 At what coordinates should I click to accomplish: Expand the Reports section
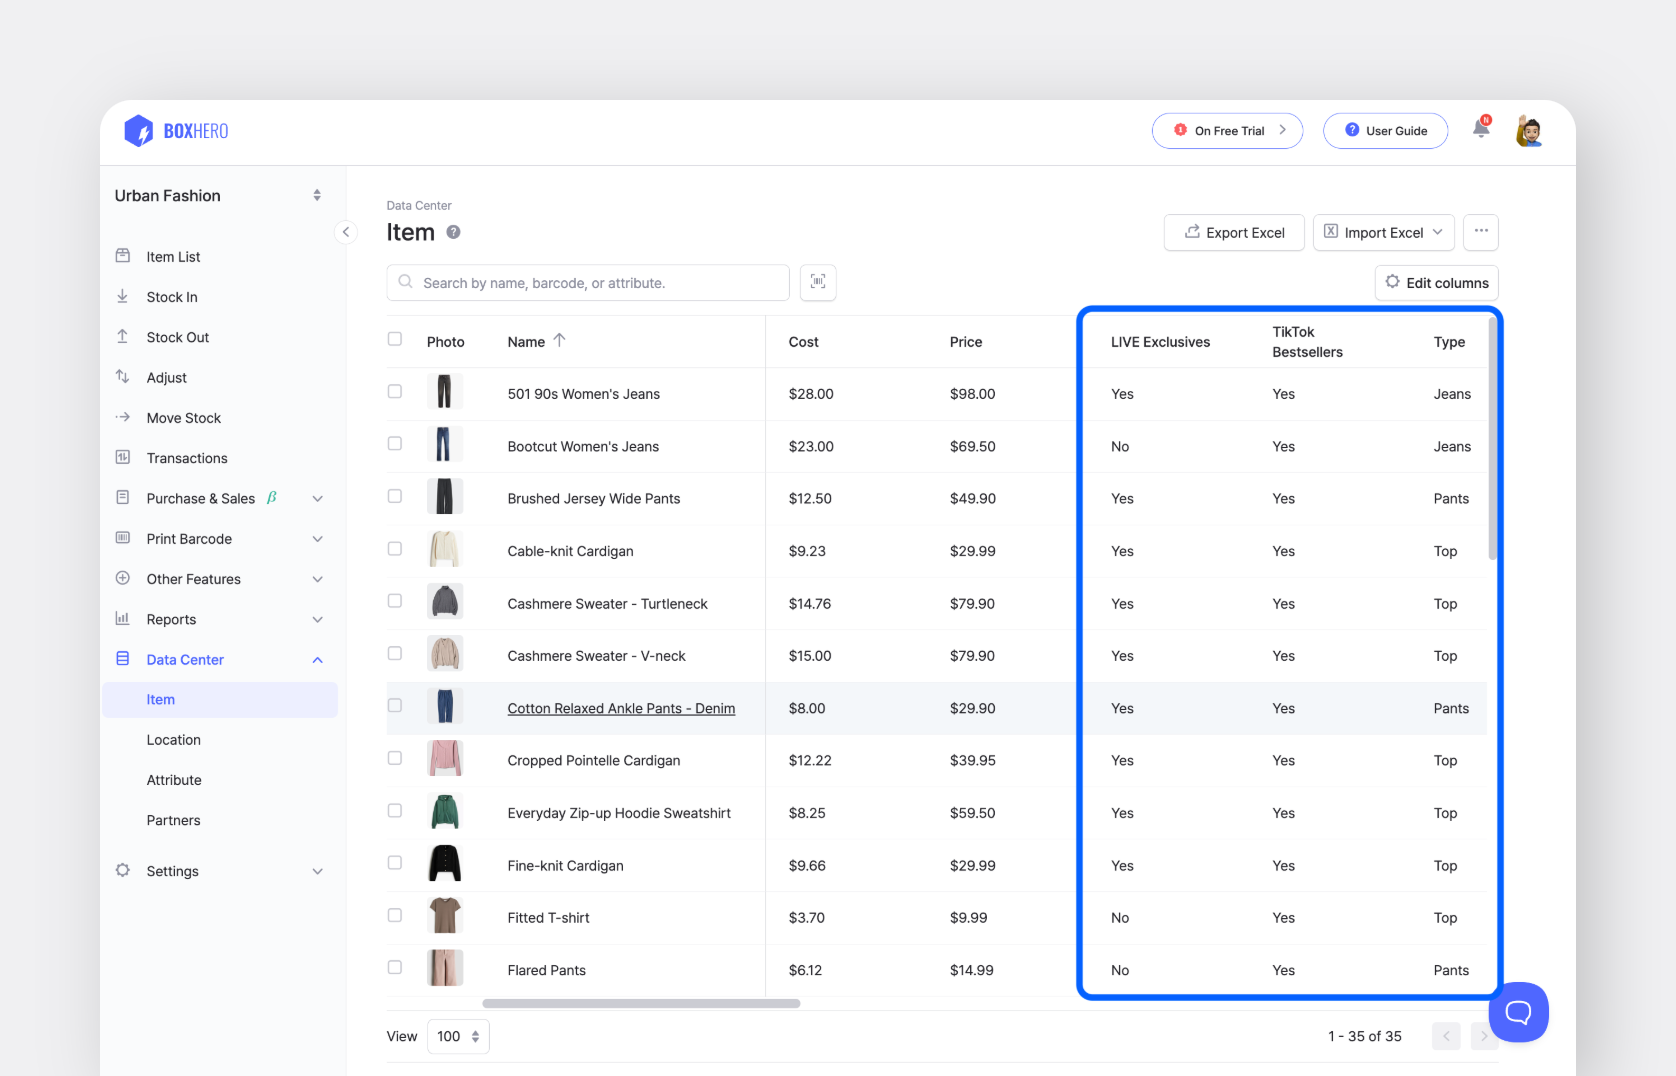point(317,619)
